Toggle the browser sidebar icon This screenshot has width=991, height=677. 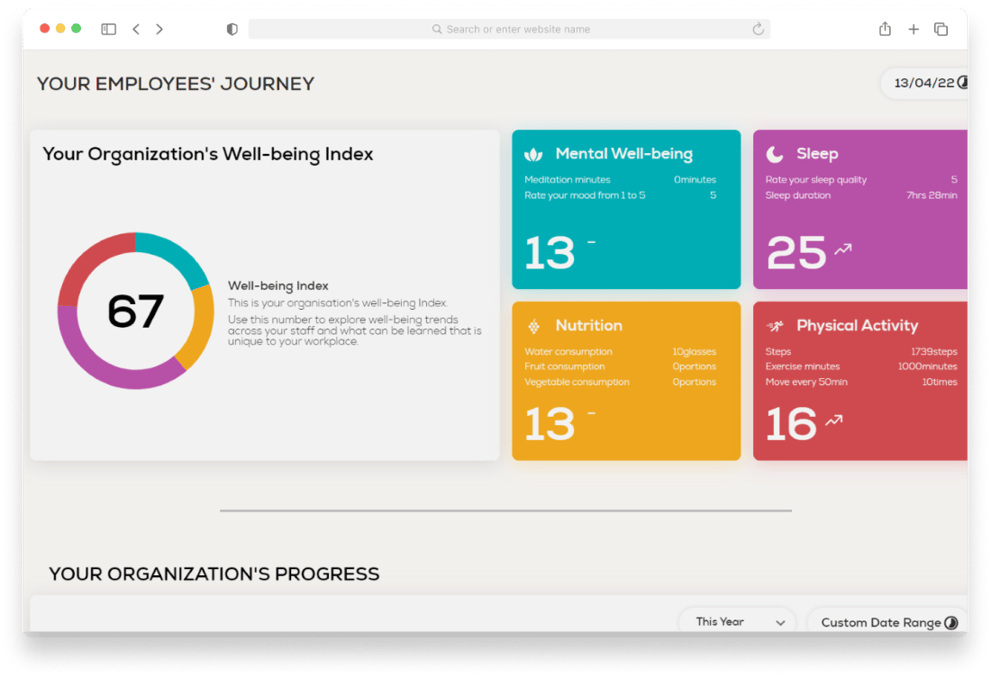pos(109,29)
